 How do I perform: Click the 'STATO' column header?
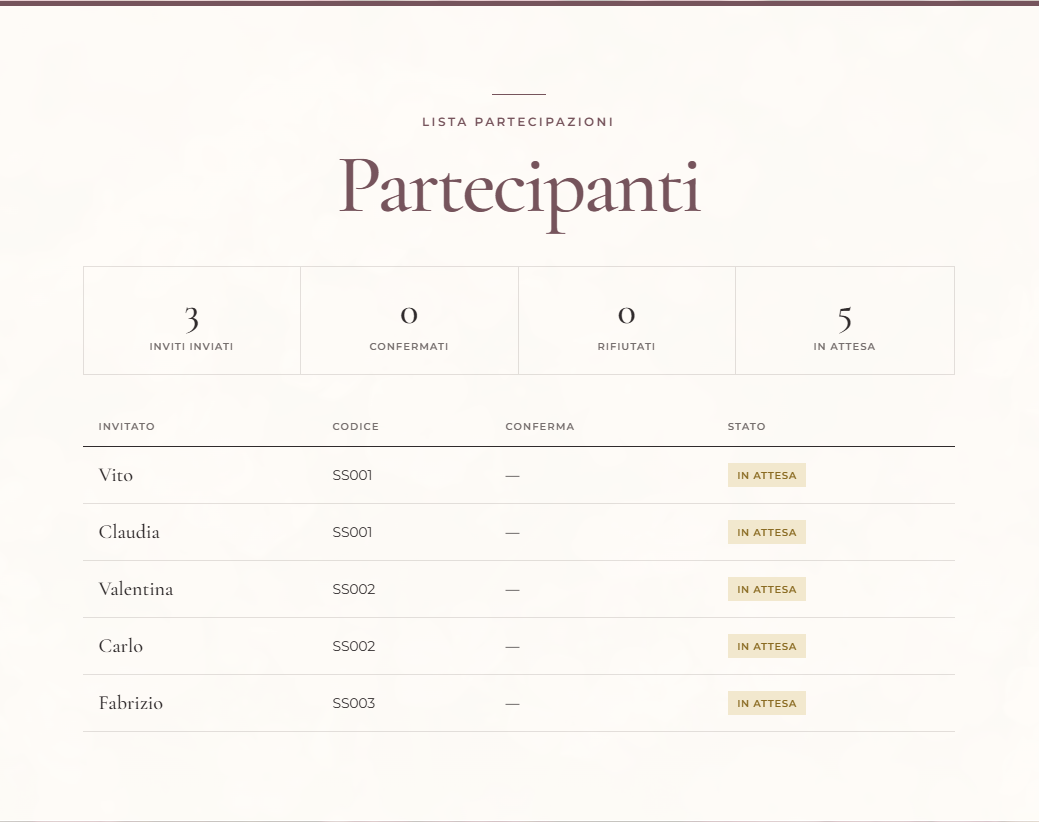[747, 427]
